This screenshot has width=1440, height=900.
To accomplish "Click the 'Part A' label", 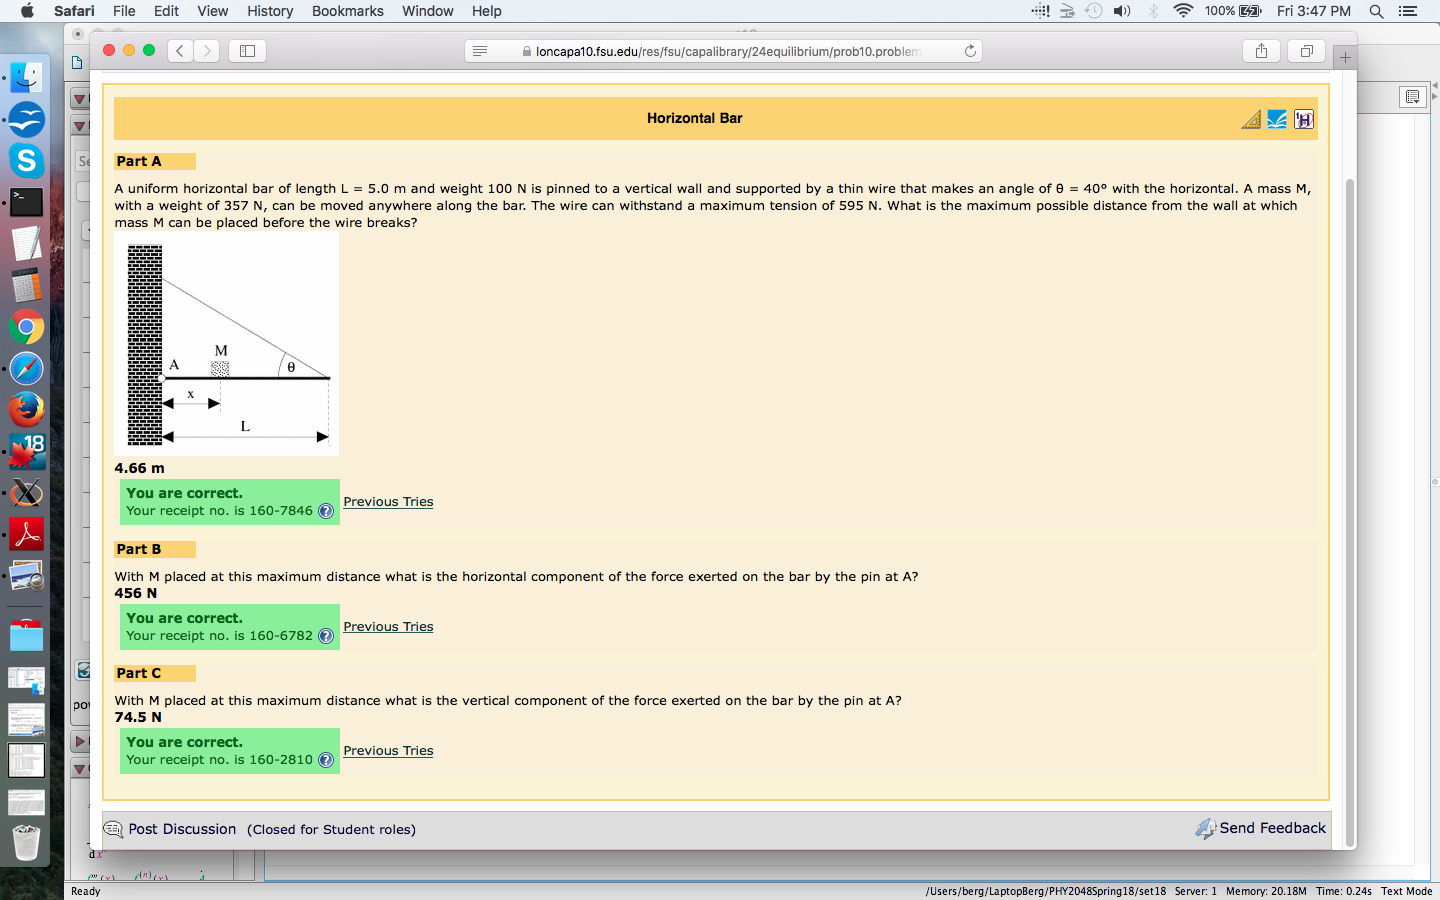I will pos(138,161).
